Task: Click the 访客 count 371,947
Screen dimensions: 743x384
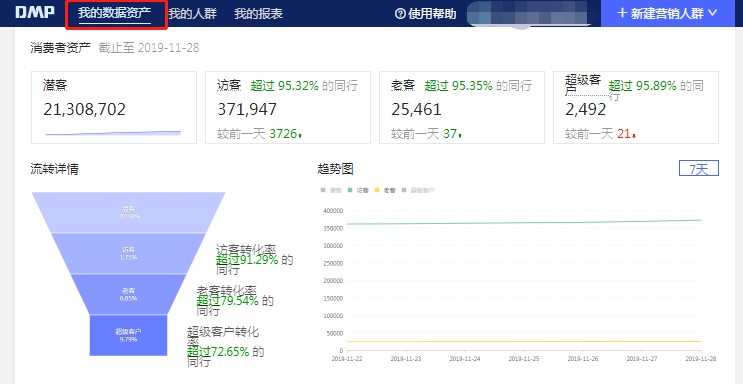Action: click(247, 110)
